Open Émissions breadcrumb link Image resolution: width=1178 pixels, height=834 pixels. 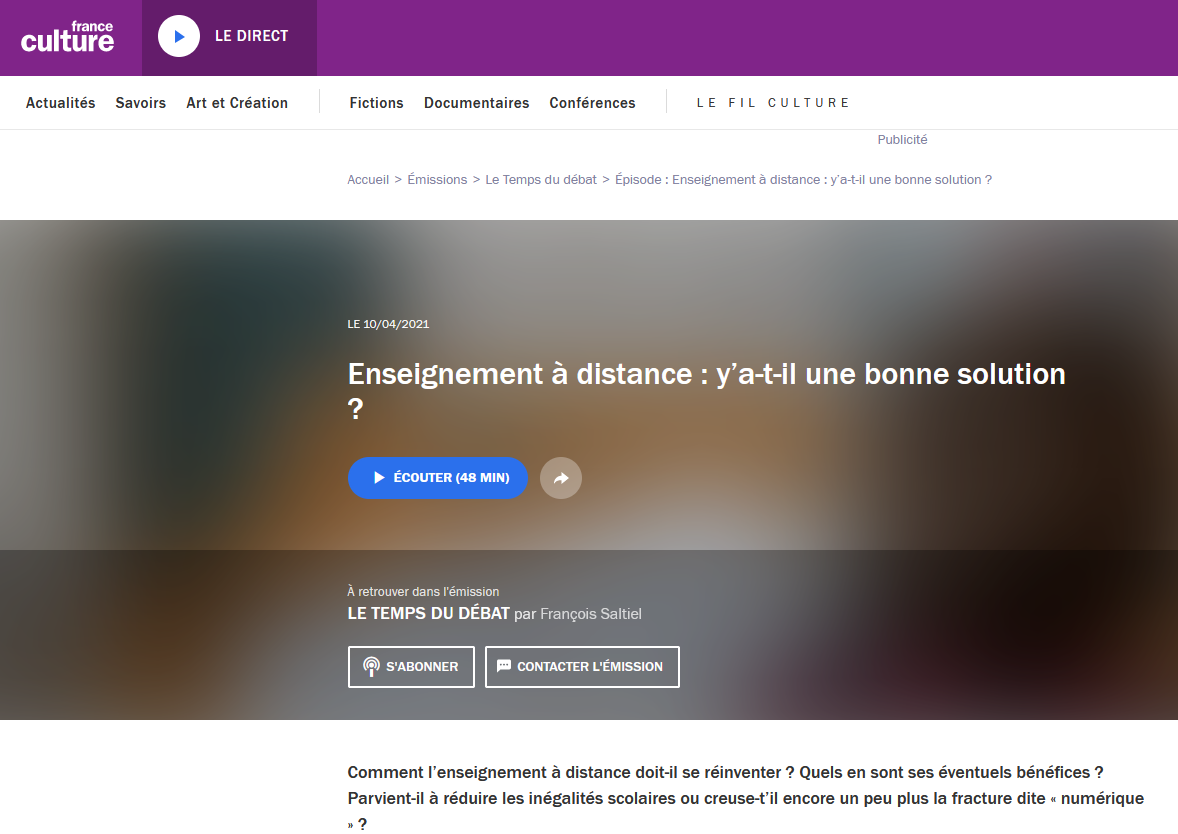click(437, 180)
